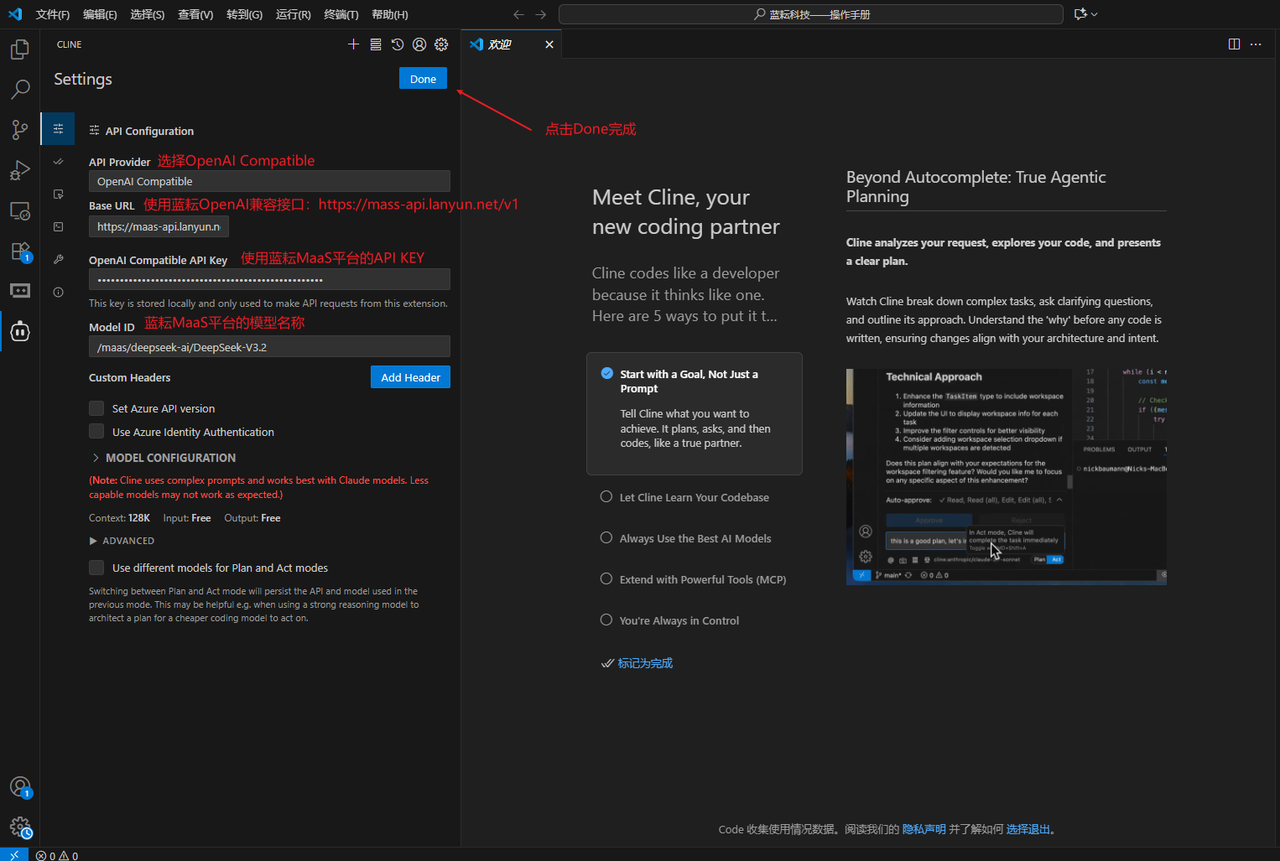The height and width of the screenshot is (861, 1280).
Task: Open the API Provider dropdown
Action: [269, 181]
